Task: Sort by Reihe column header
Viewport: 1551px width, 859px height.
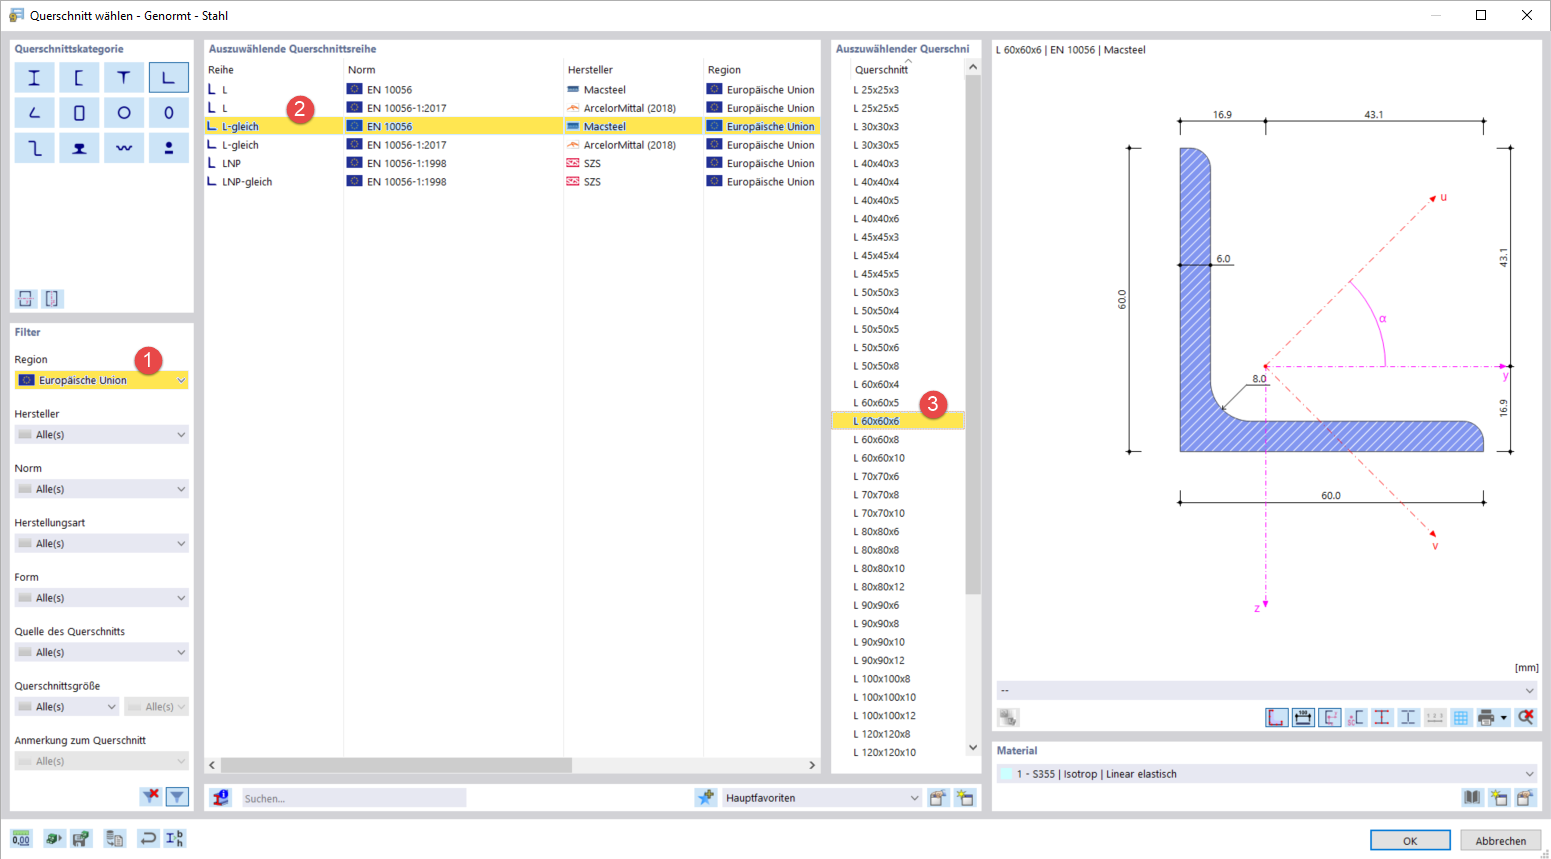Action: tap(221, 70)
